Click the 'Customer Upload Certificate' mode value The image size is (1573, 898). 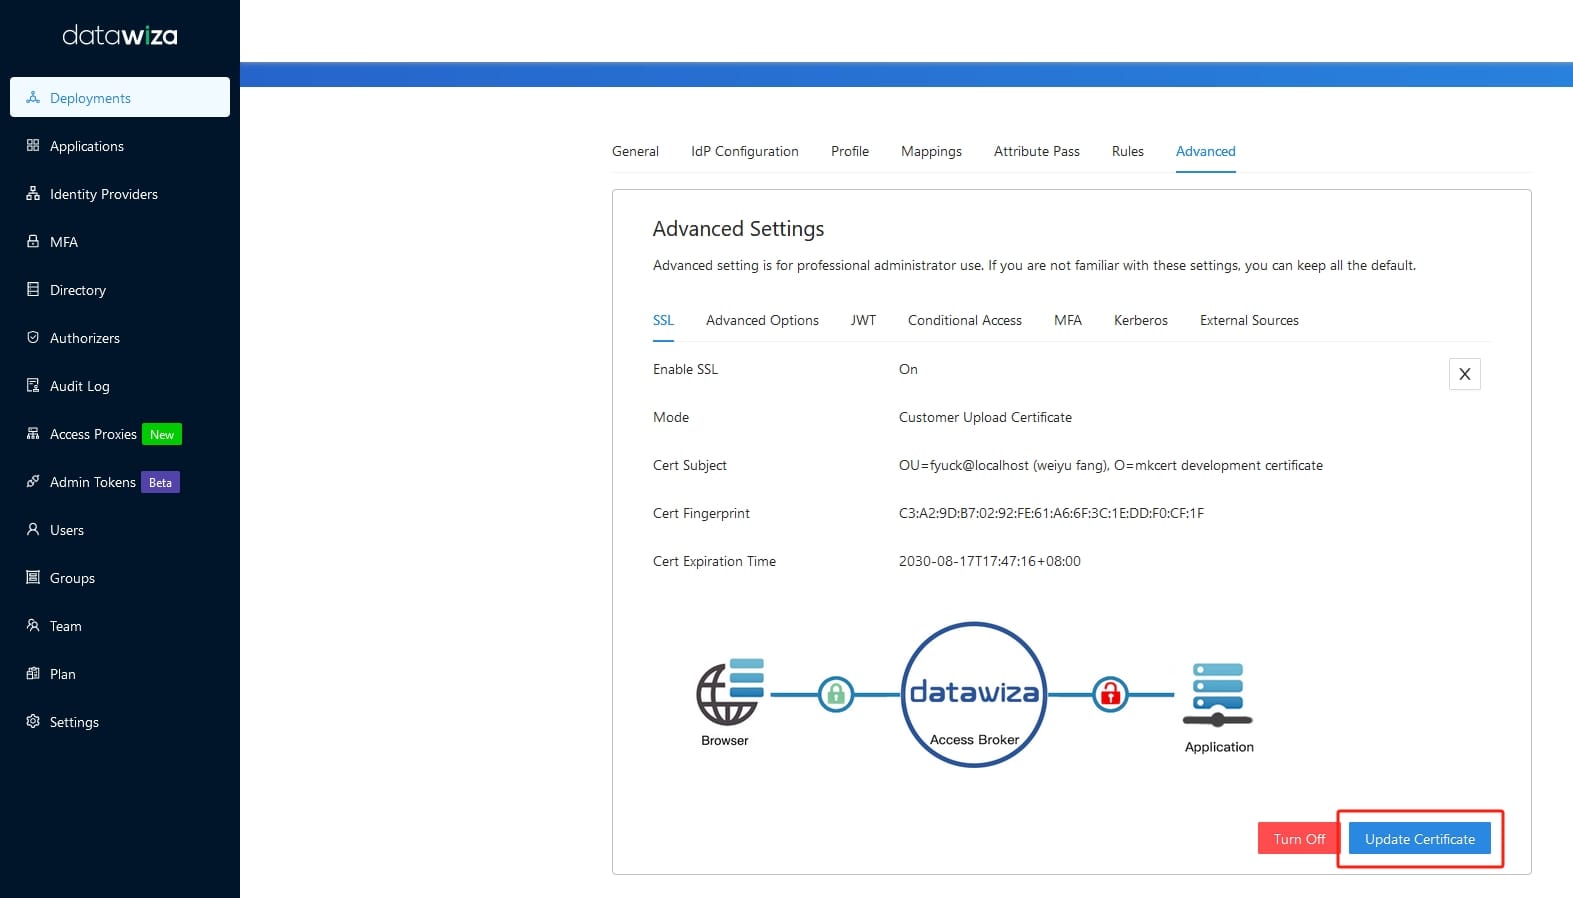[x=985, y=417]
